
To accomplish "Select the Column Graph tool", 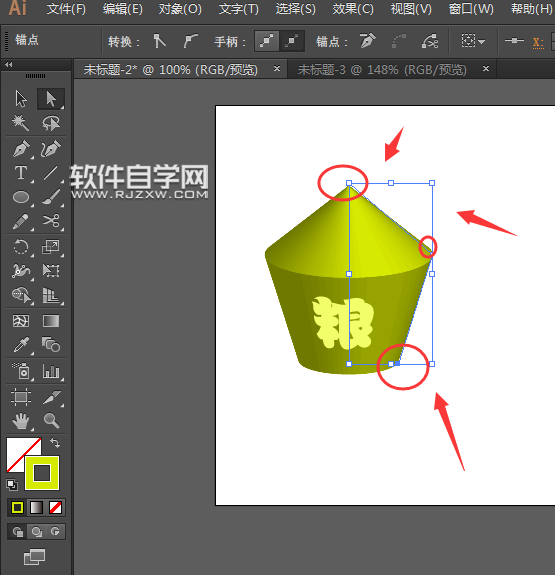I will 51,371.
